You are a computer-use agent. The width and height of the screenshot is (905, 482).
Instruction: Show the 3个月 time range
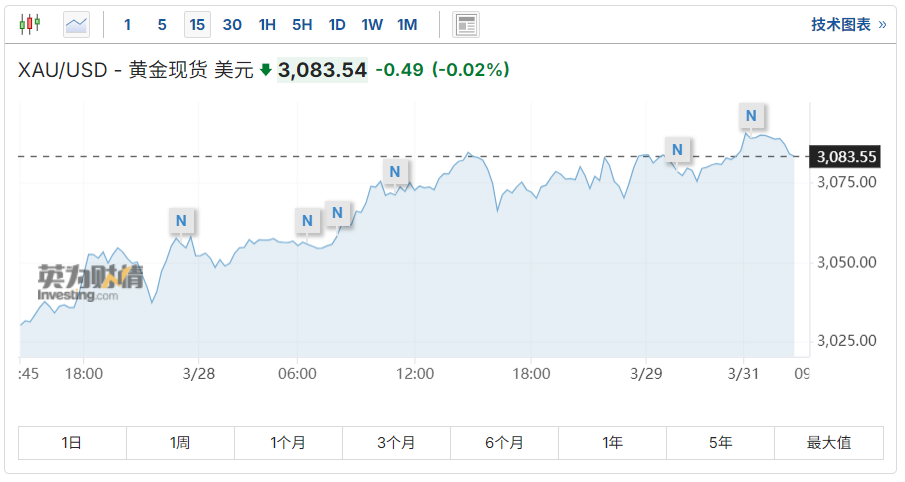[396, 442]
